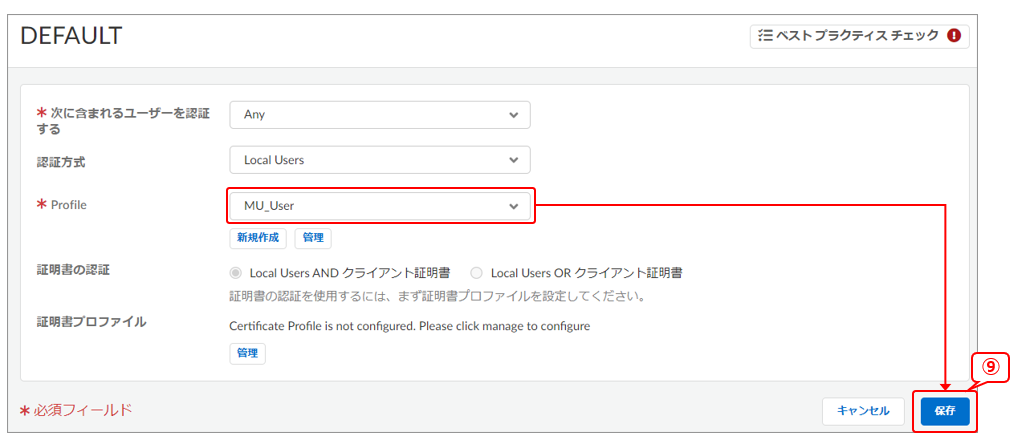Select Local Users AND クライアント証明書 option
Image resolution: width=1014 pixels, height=439 pixels.
pyautogui.click(x=236, y=272)
